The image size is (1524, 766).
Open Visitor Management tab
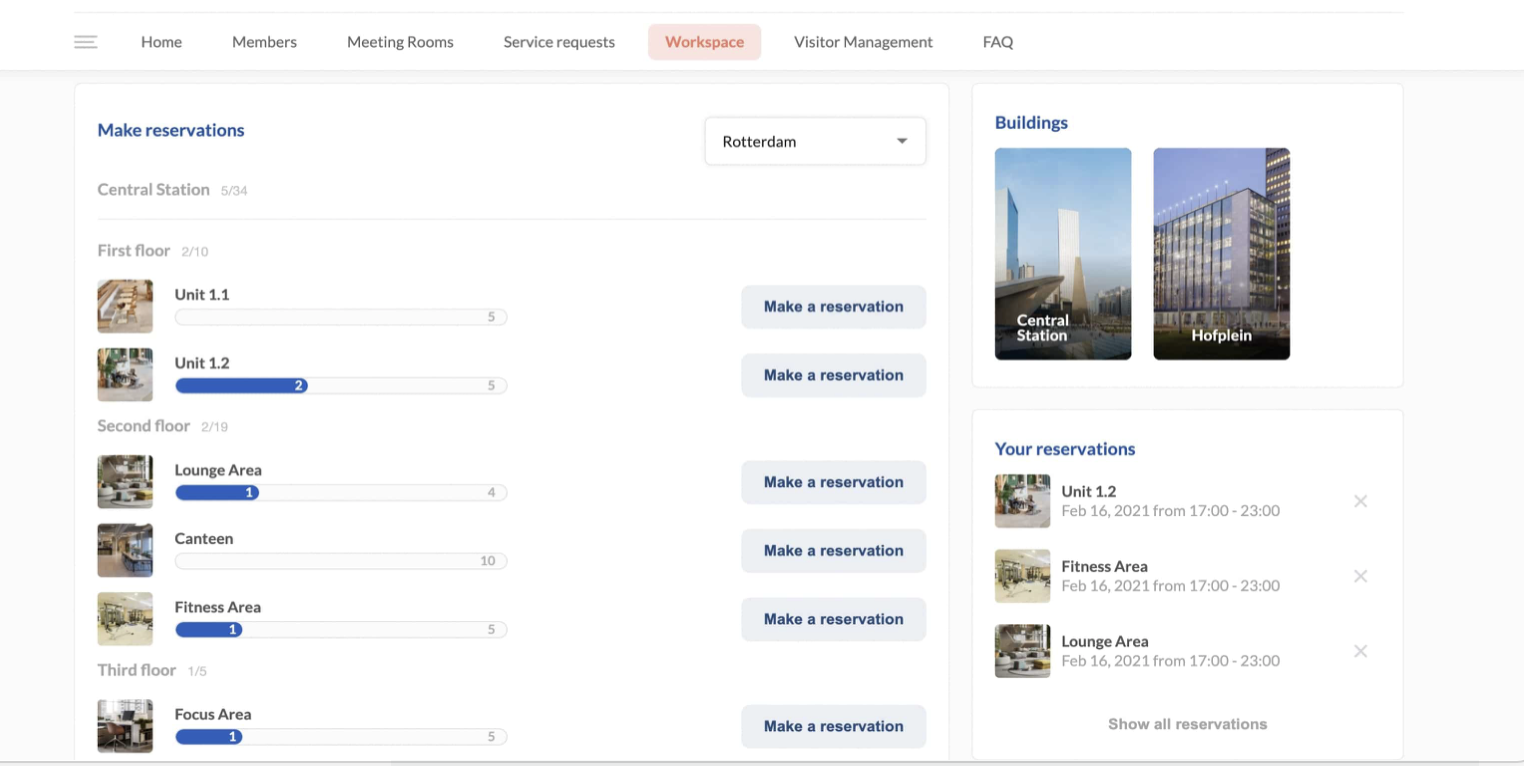(x=863, y=42)
